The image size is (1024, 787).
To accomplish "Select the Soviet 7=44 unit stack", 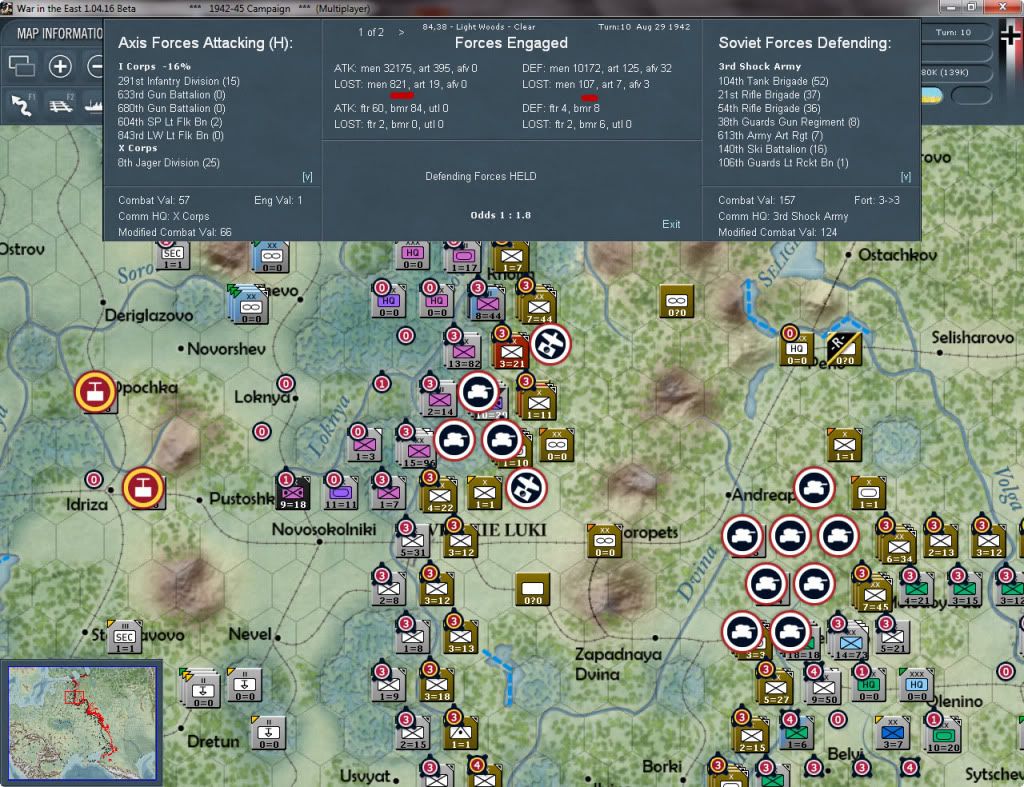I will click(538, 305).
